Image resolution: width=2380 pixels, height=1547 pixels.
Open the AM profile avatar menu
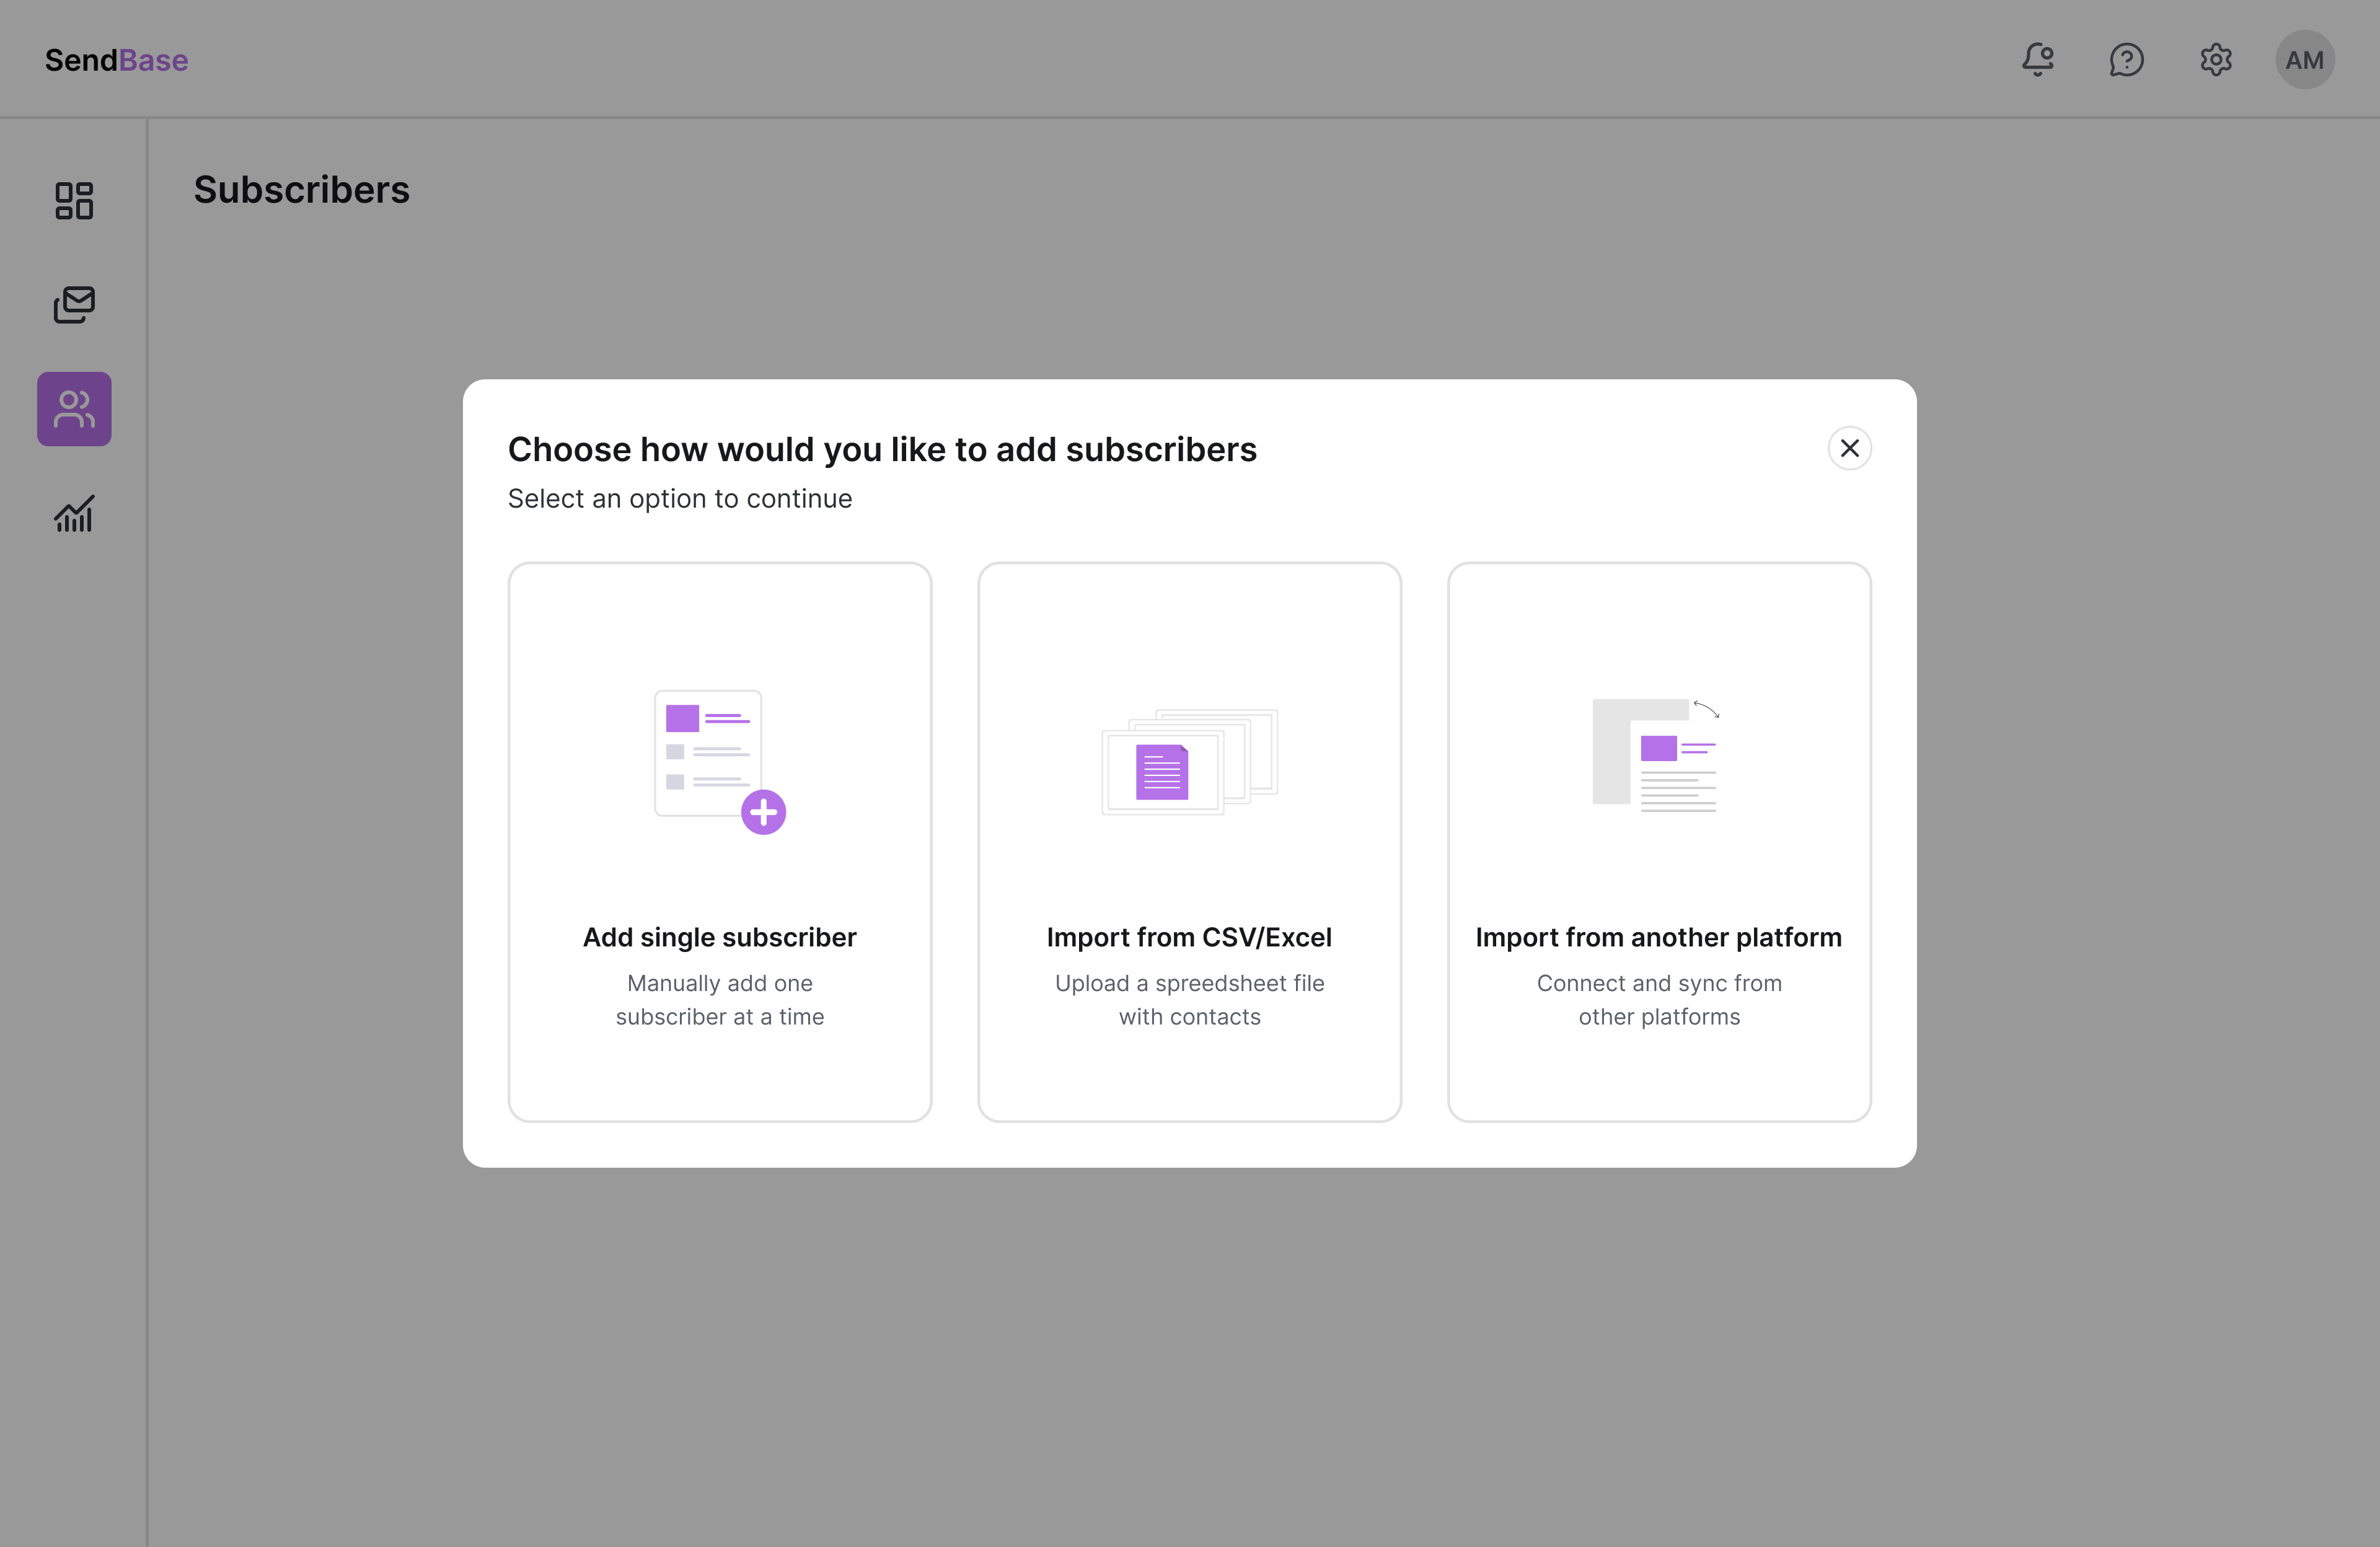pos(2305,59)
